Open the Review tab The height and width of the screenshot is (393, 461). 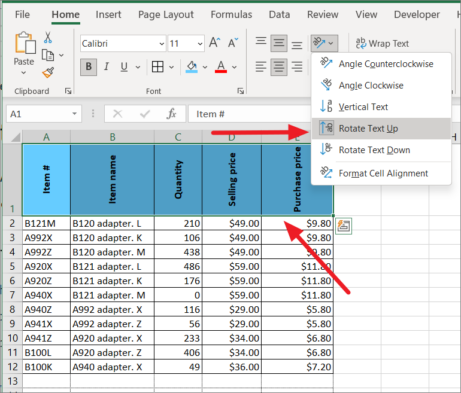click(323, 15)
